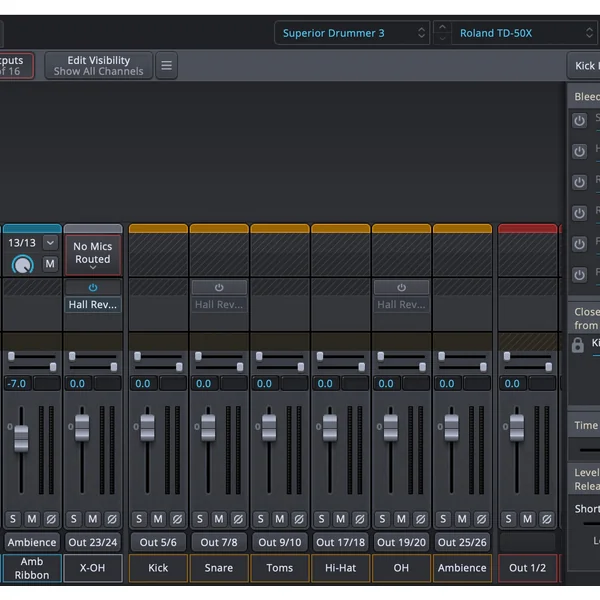Open No Mics Routed dropdown
This screenshot has width=600, height=600.
pyautogui.click(x=93, y=255)
